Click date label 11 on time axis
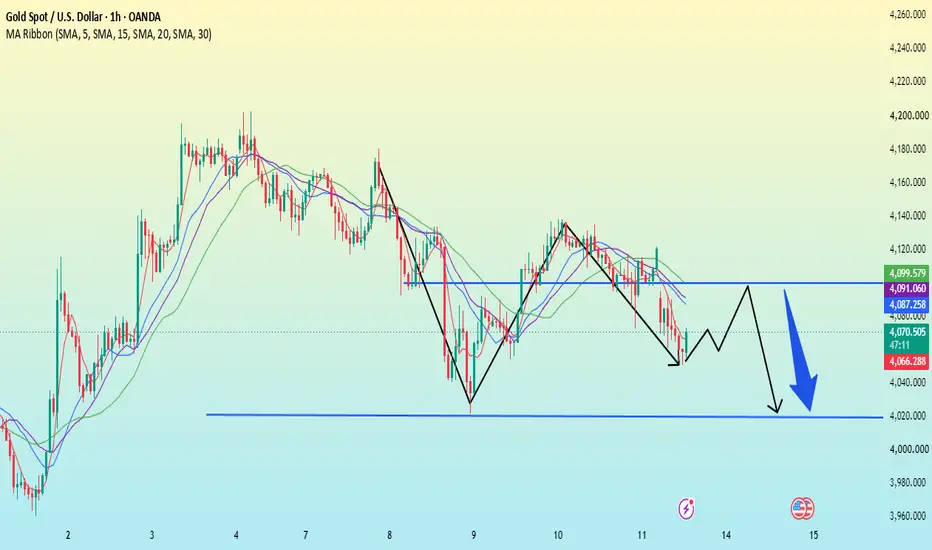The height and width of the screenshot is (550, 932). point(642,535)
